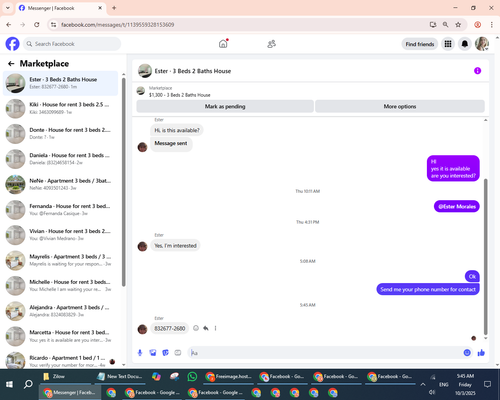
Task: Show hidden system tray icons
Action: point(423,384)
